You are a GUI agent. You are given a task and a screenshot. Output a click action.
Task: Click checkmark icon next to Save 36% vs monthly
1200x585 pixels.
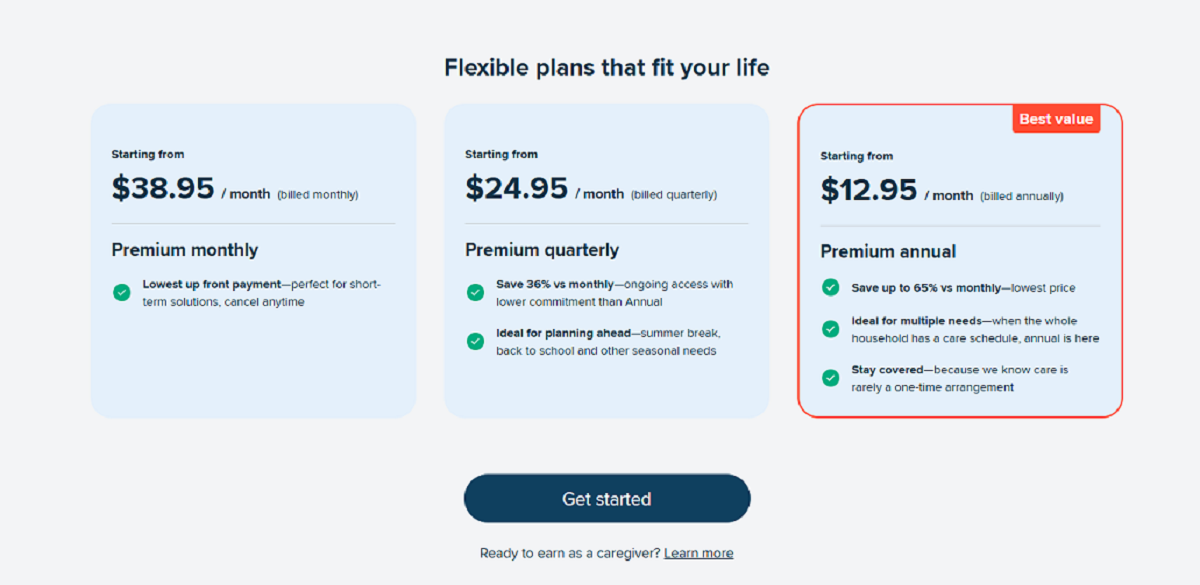(x=475, y=293)
